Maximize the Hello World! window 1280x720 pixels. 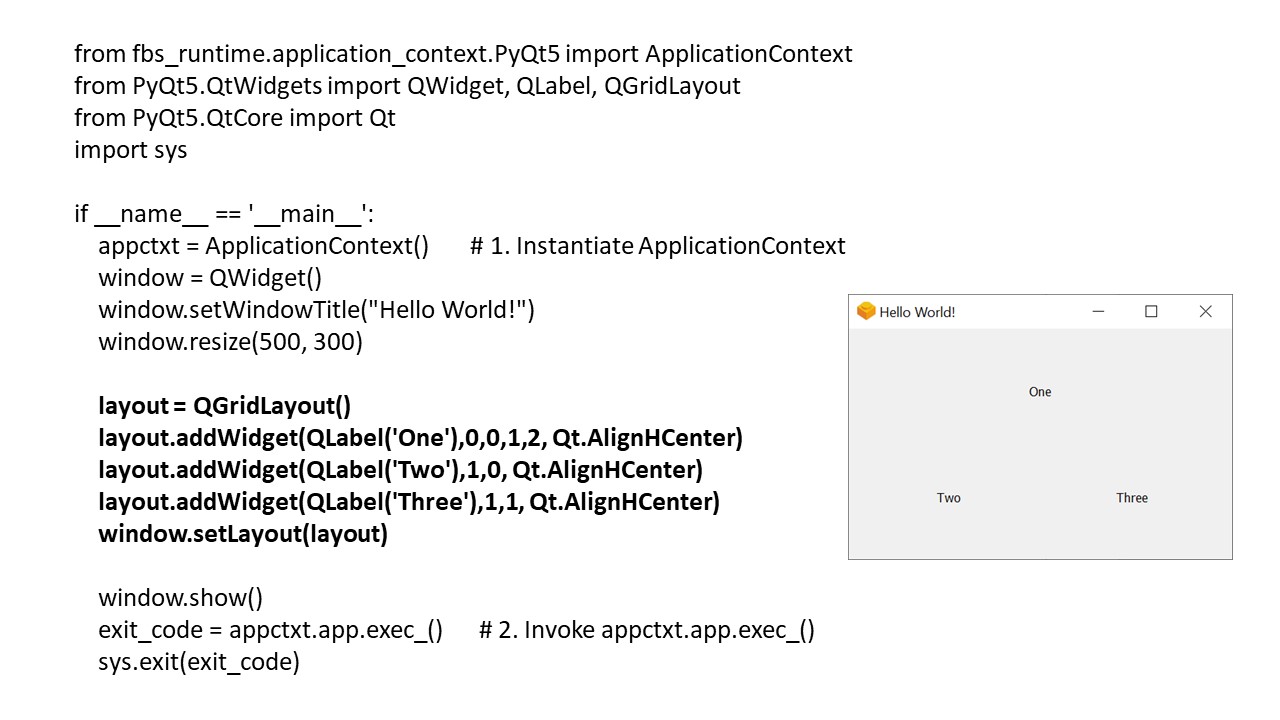click(1151, 312)
